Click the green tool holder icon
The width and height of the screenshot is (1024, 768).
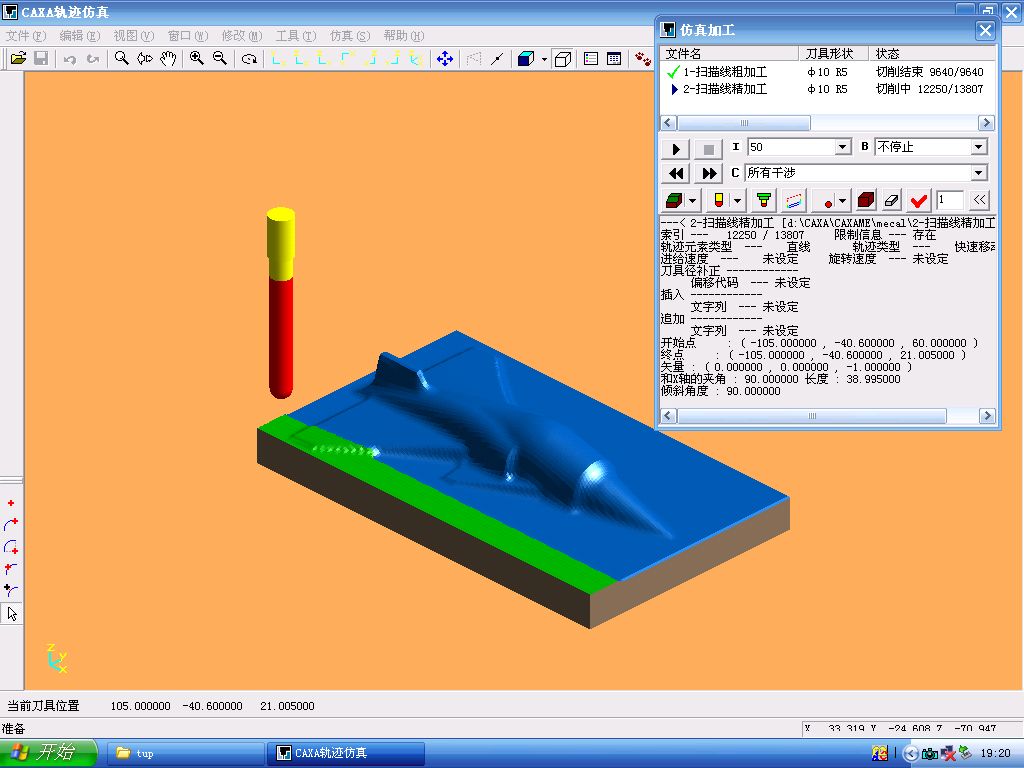pos(763,200)
